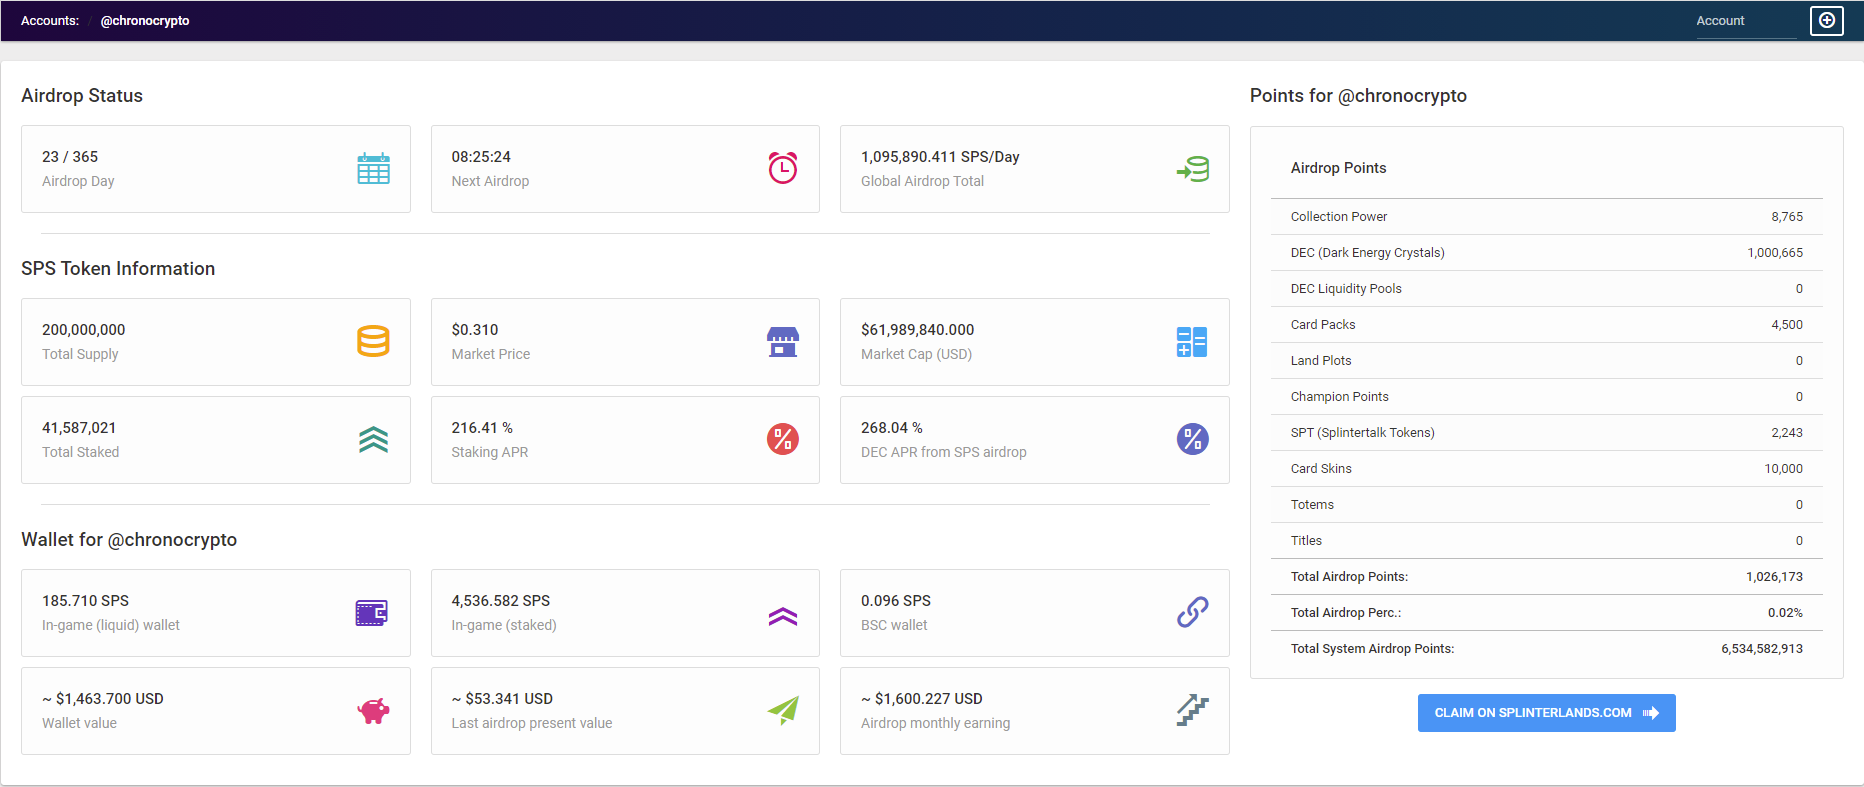Click the 4,536.582 SPS staked value
This screenshot has width=1864, height=787.
coord(501,601)
